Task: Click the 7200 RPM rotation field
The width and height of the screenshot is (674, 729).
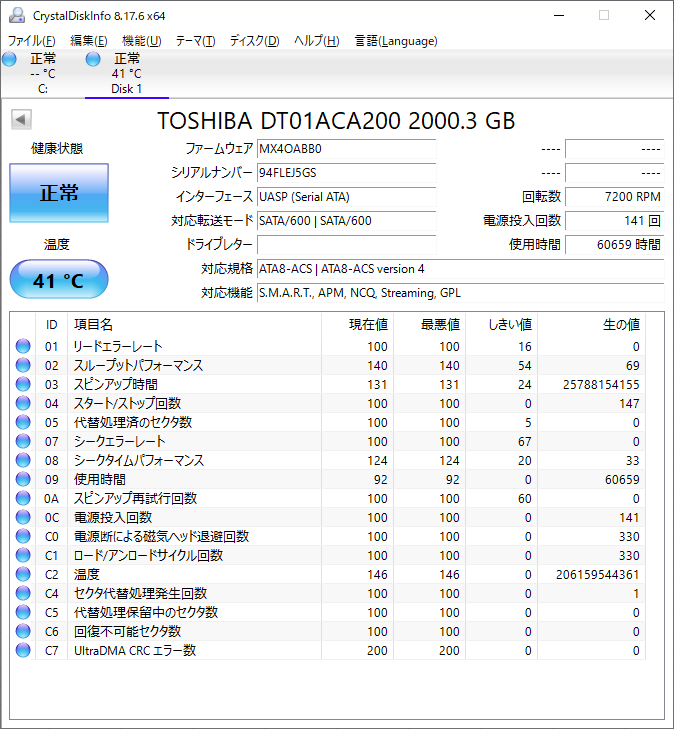Action: (615, 197)
